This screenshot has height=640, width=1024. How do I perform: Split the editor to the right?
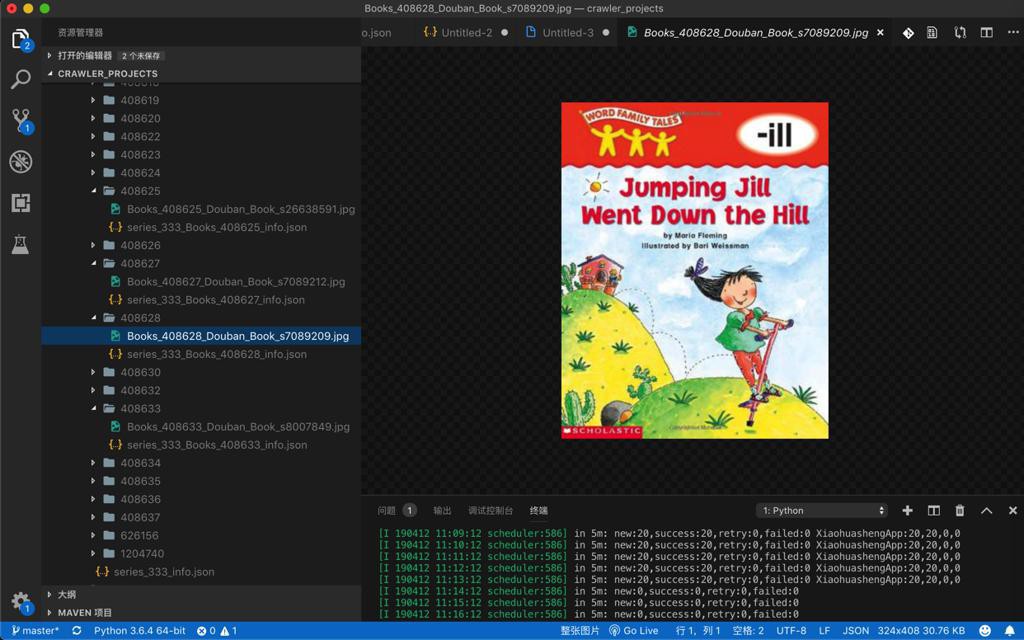click(x=986, y=33)
